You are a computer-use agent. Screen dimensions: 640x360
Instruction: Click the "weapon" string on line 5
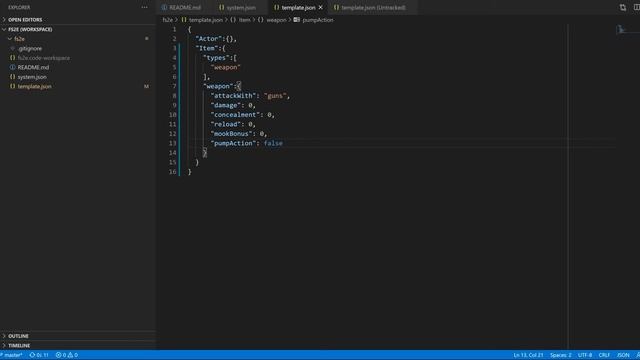(226, 67)
